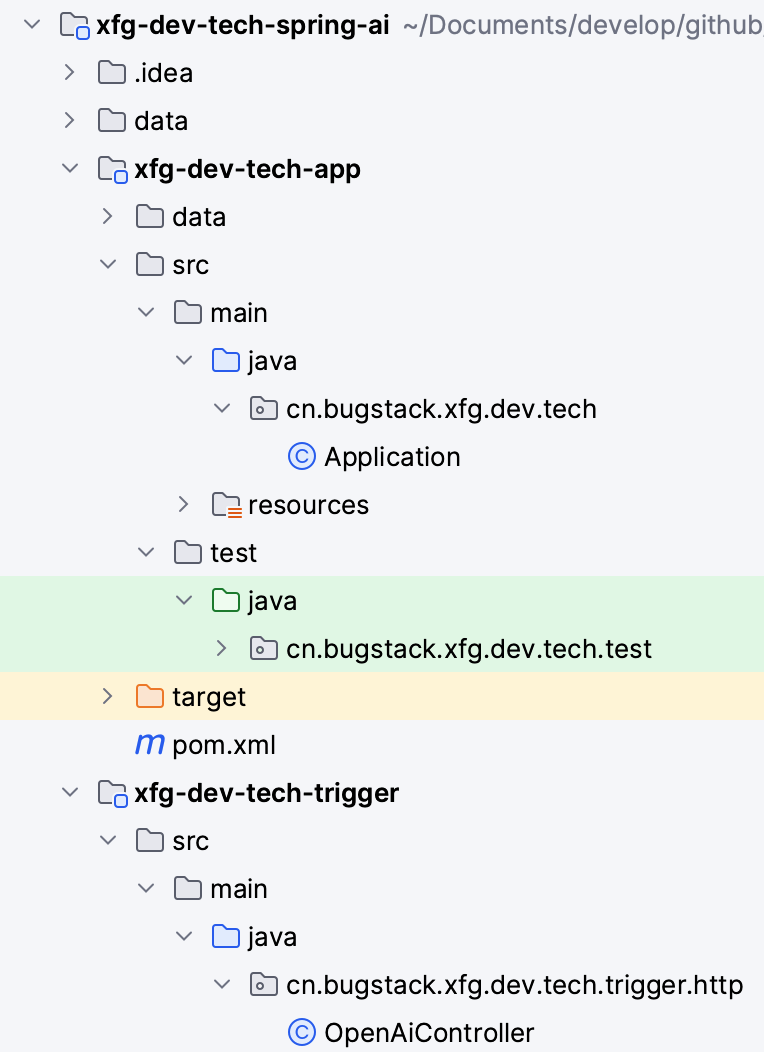Expand the target folder
This screenshot has width=764, height=1052.
tap(107, 696)
